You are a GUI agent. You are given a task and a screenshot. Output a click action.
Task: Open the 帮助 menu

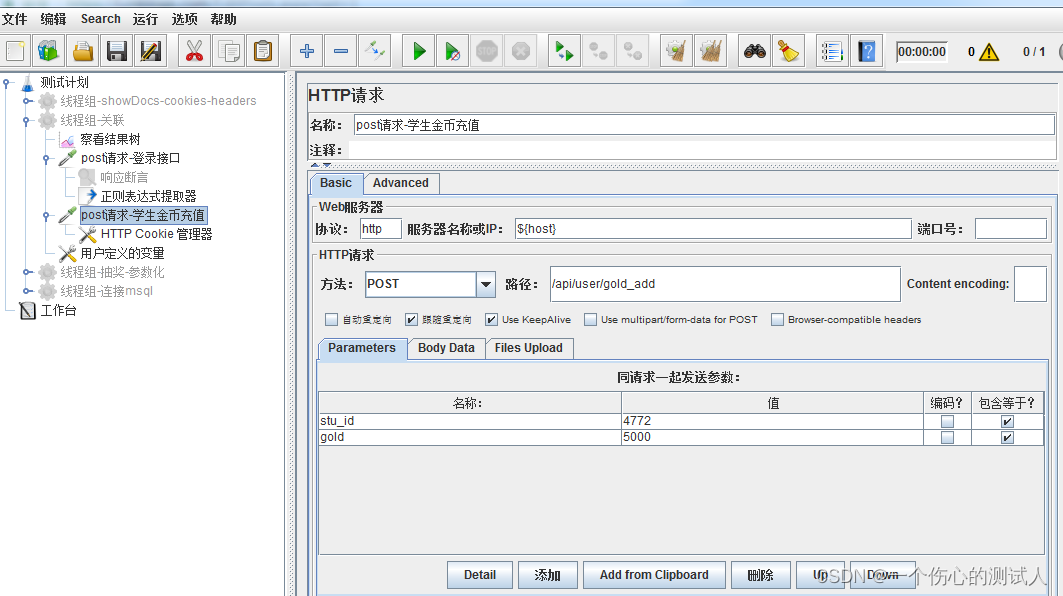click(x=224, y=19)
